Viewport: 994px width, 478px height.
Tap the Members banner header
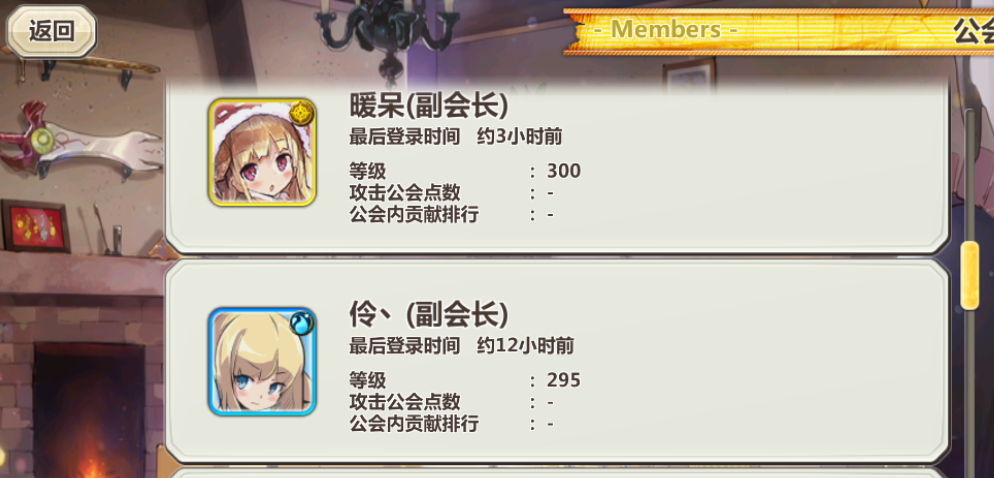pyautogui.click(x=666, y=30)
